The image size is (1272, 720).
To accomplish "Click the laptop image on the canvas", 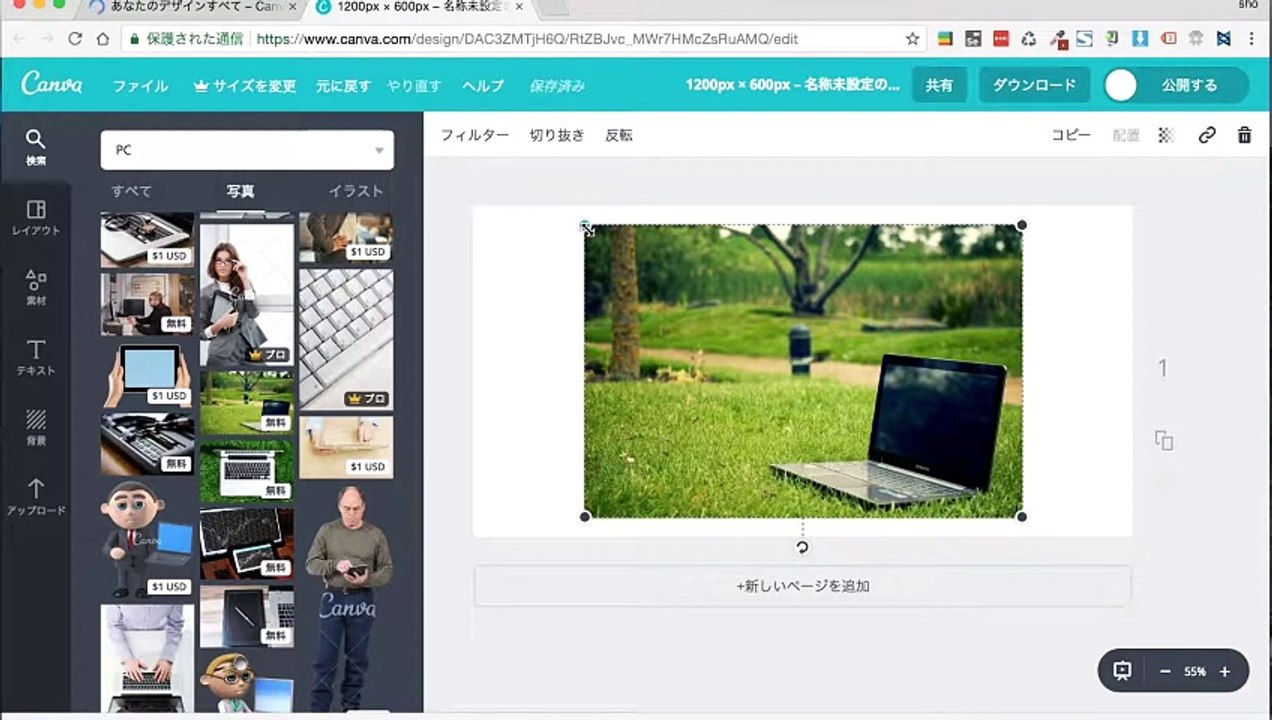I will point(803,371).
